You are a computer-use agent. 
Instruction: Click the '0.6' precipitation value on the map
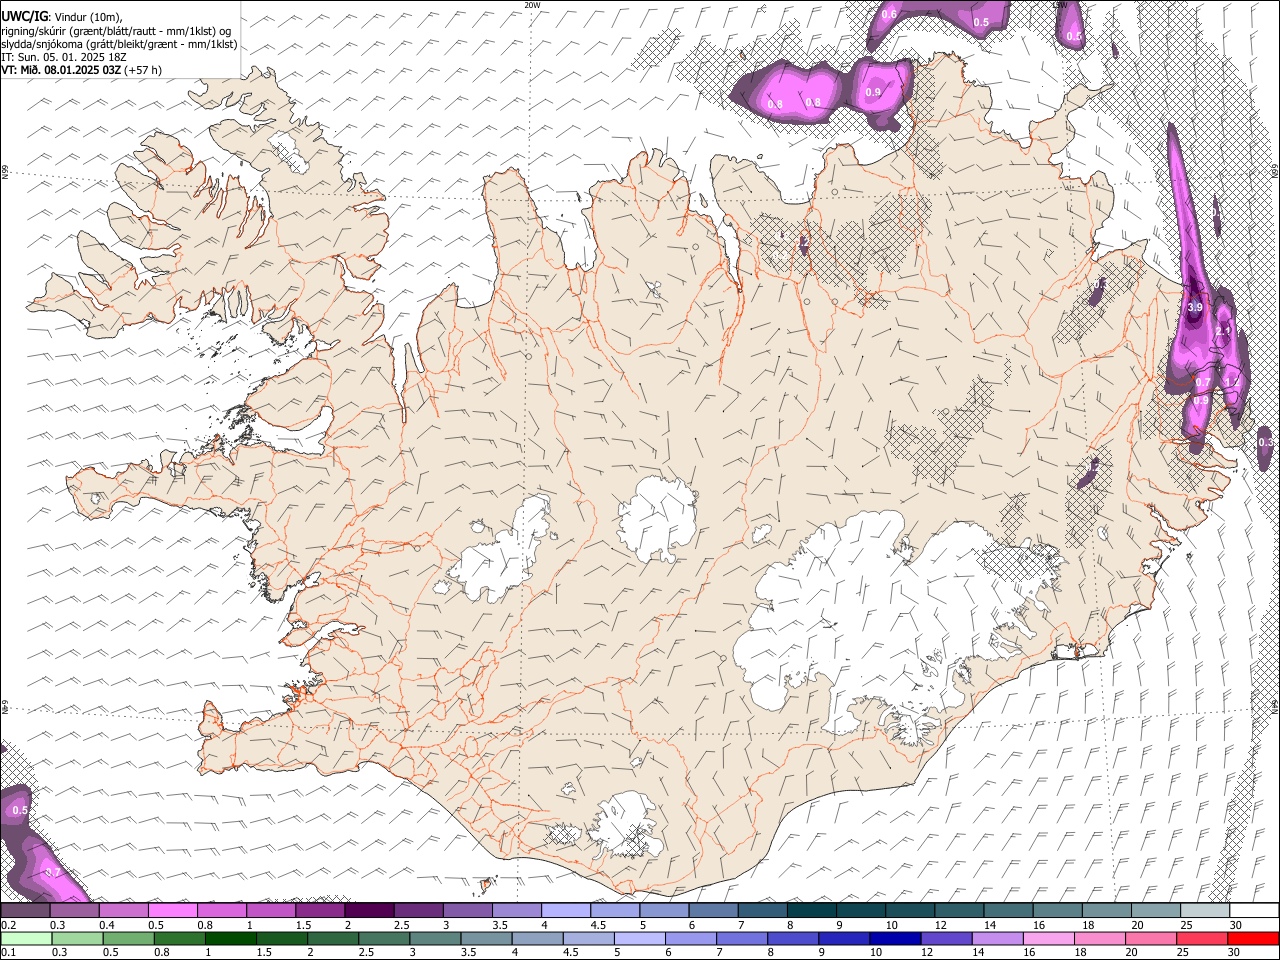889,14
